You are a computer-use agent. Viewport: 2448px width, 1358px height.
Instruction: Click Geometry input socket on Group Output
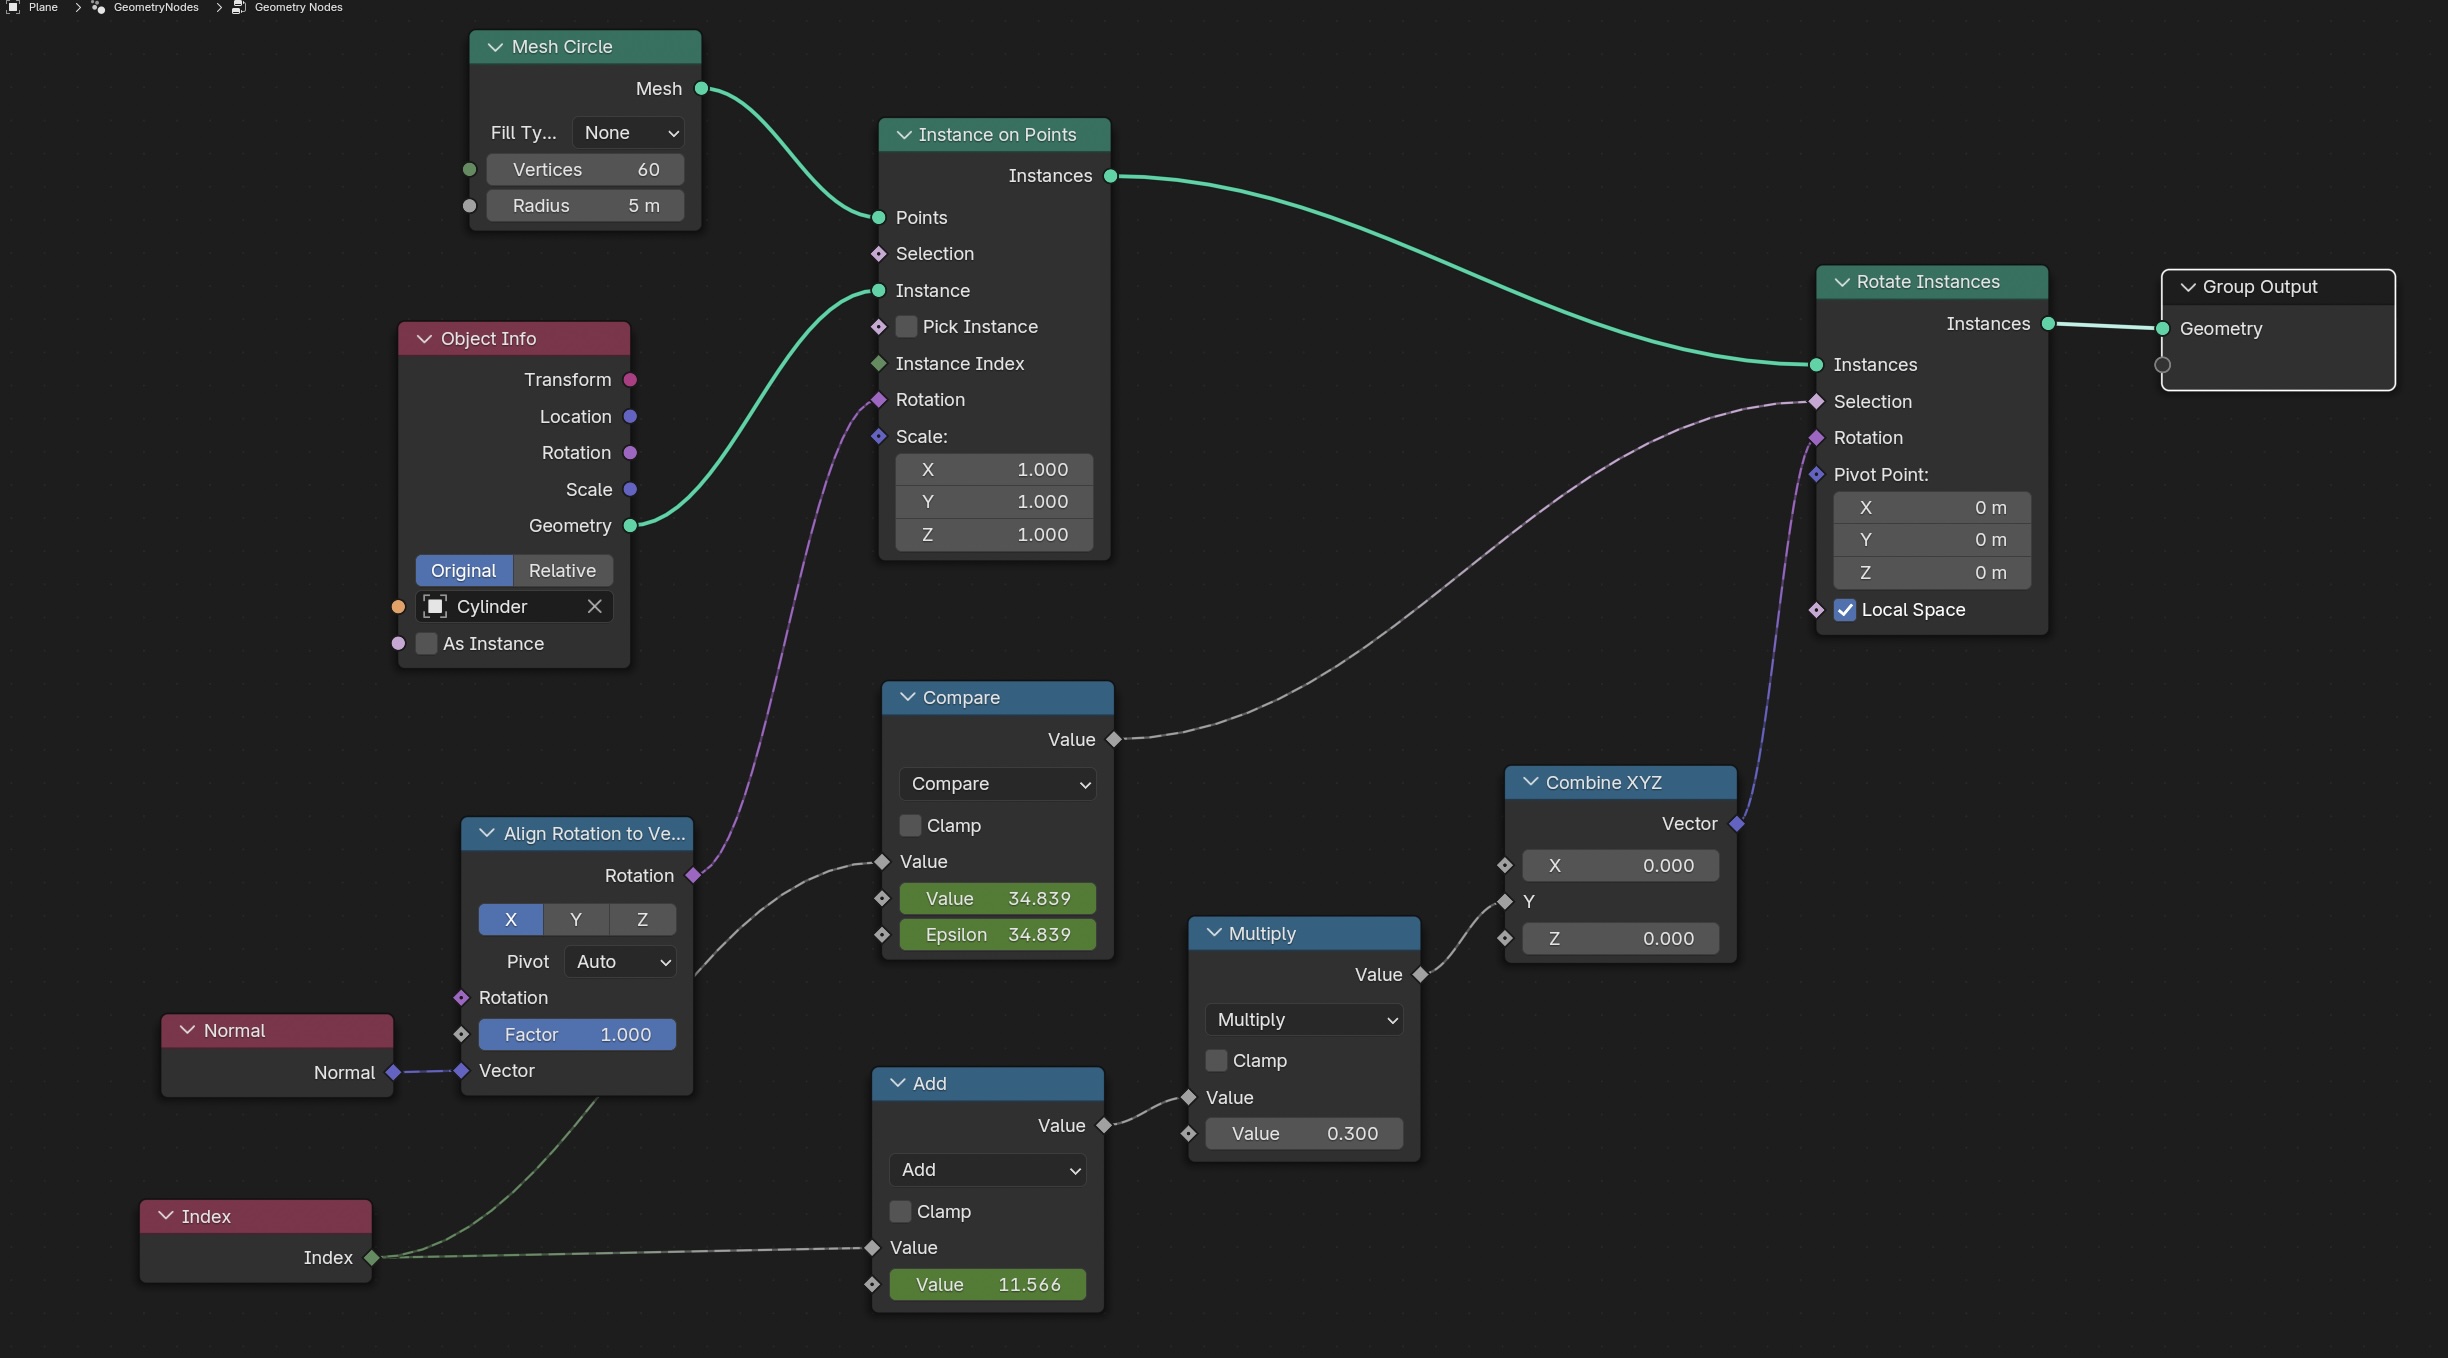pos(2162,329)
